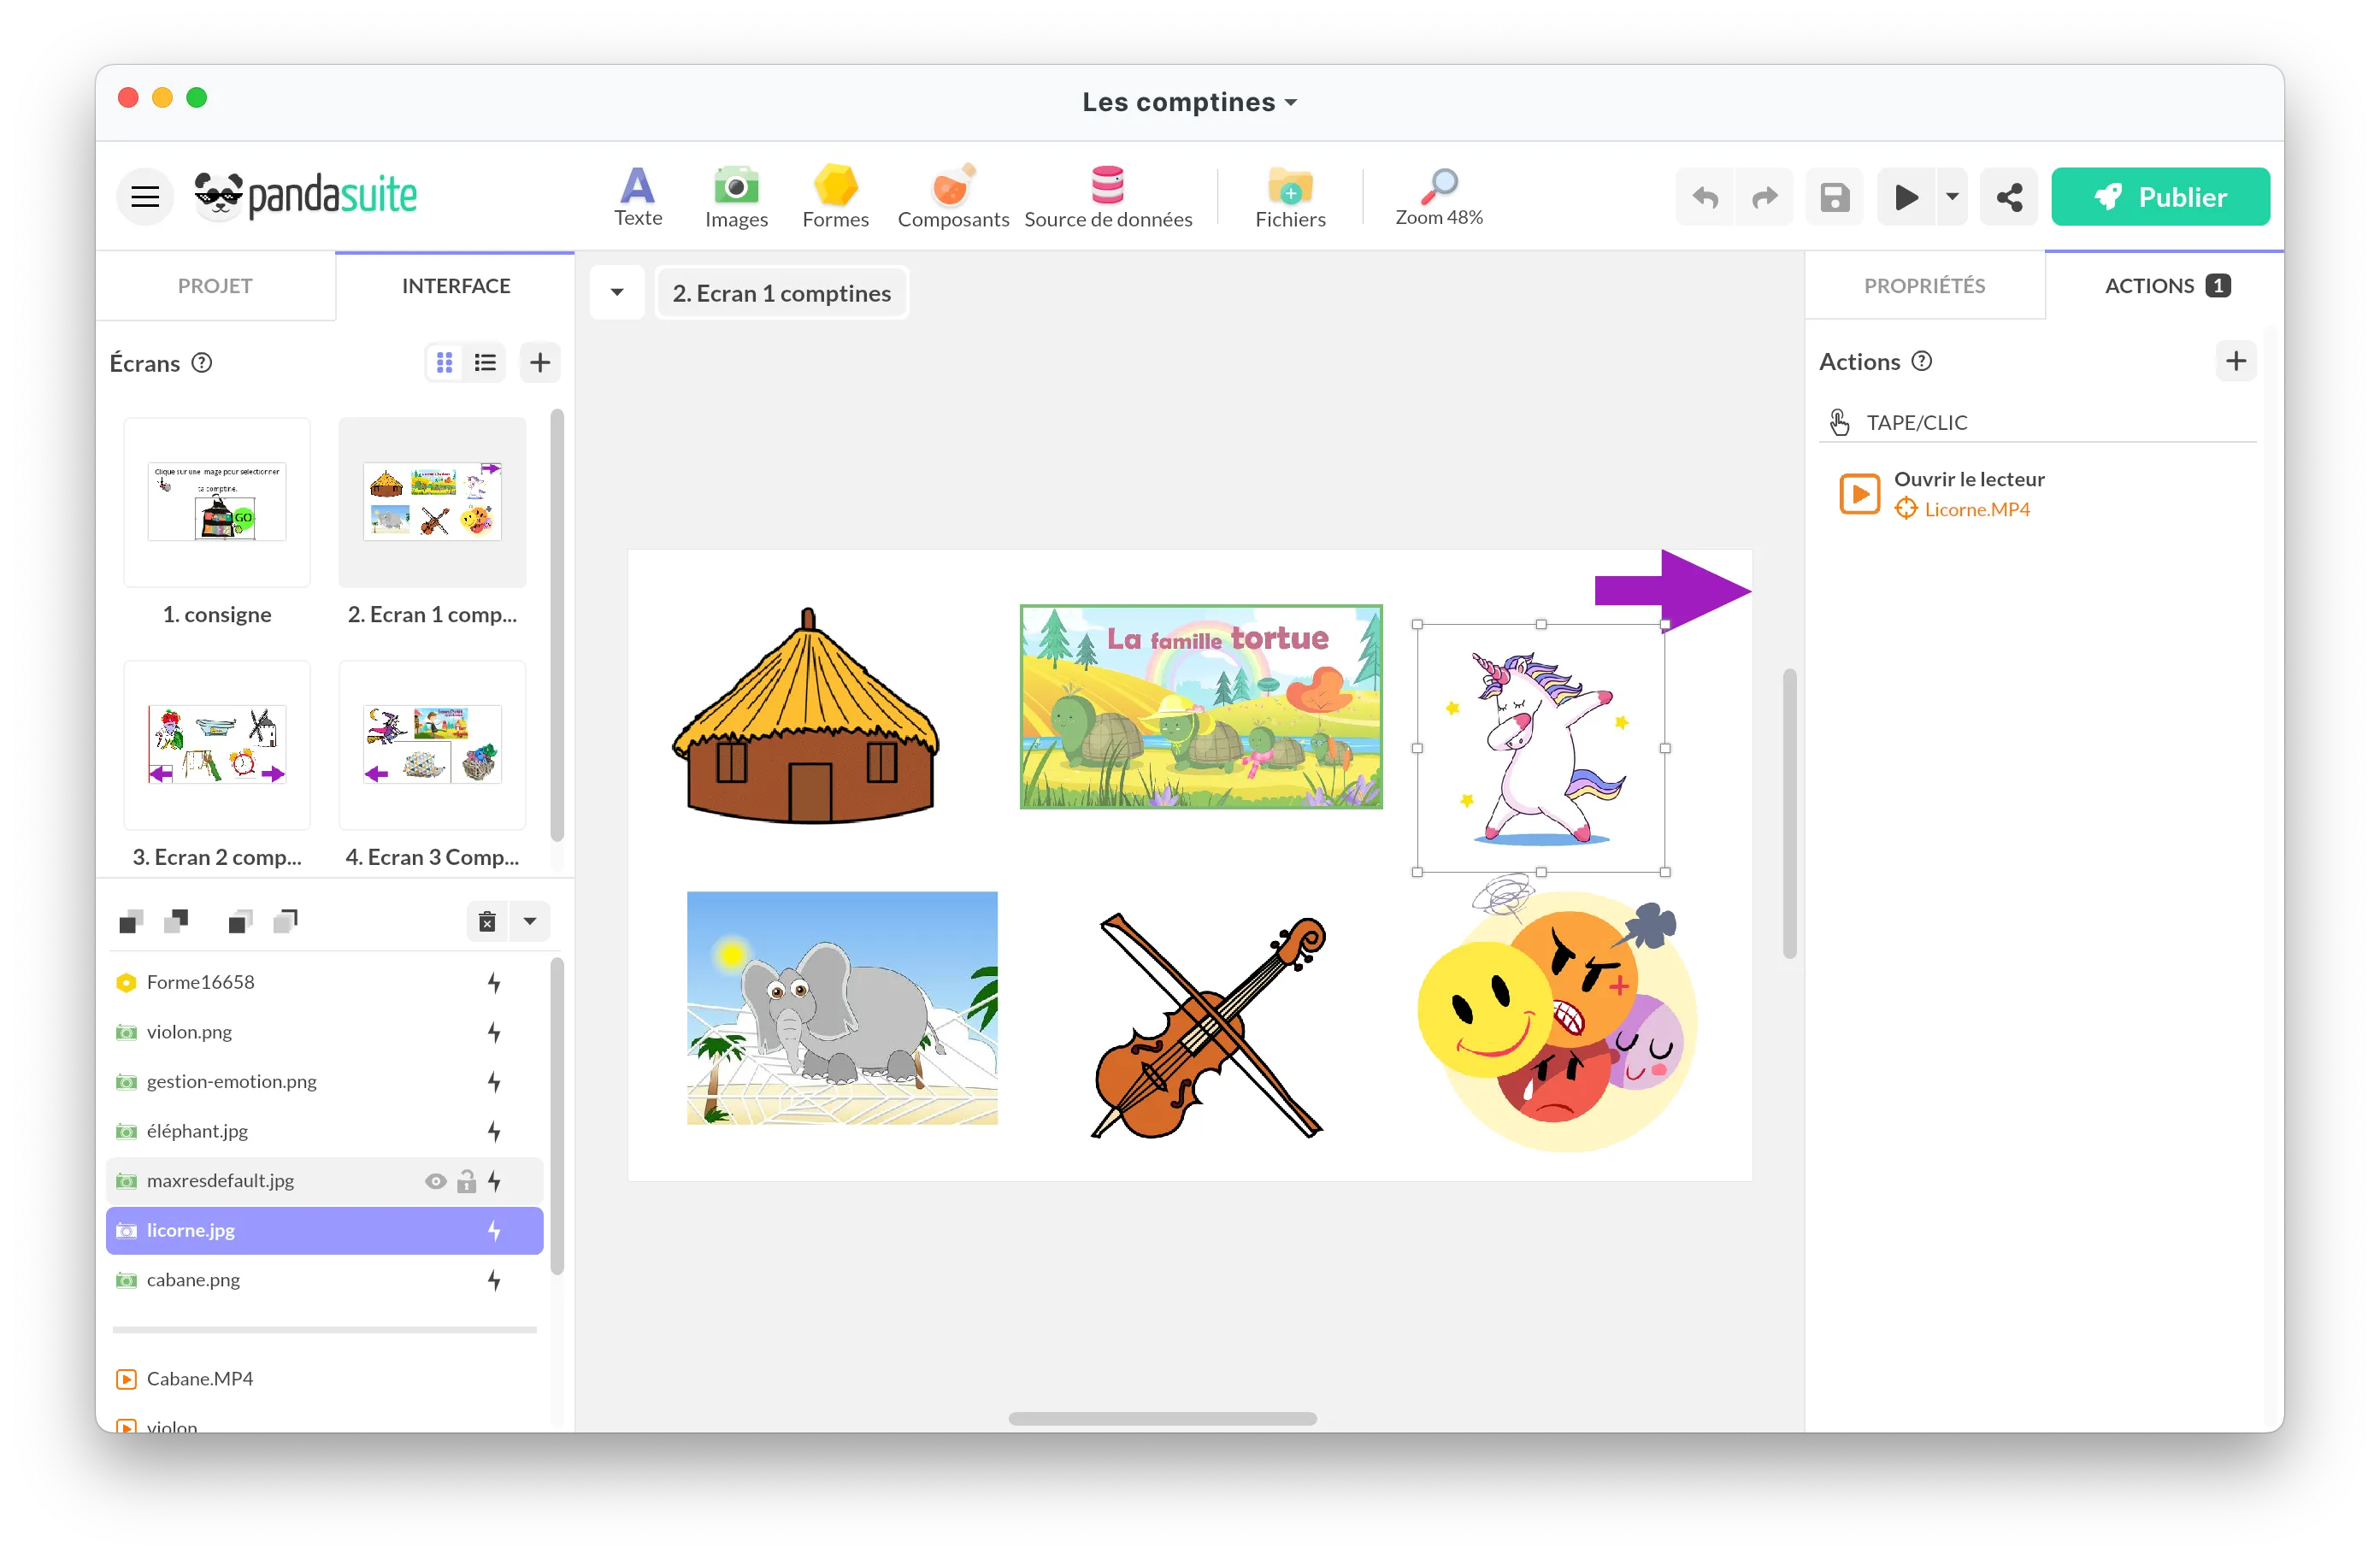Unlock the maxresdefault.jpg layer
Viewport: 2380px width, 1559px height.
pos(466,1181)
